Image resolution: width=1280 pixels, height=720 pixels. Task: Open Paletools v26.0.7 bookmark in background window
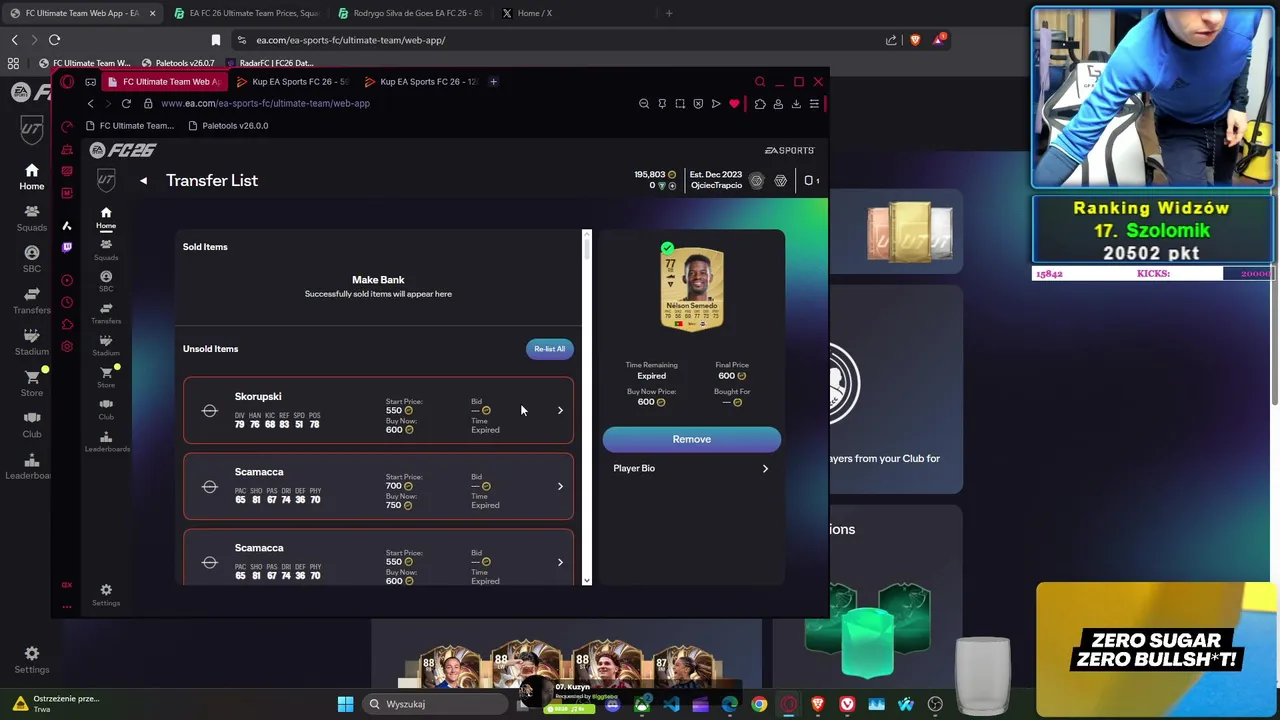tap(177, 63)
